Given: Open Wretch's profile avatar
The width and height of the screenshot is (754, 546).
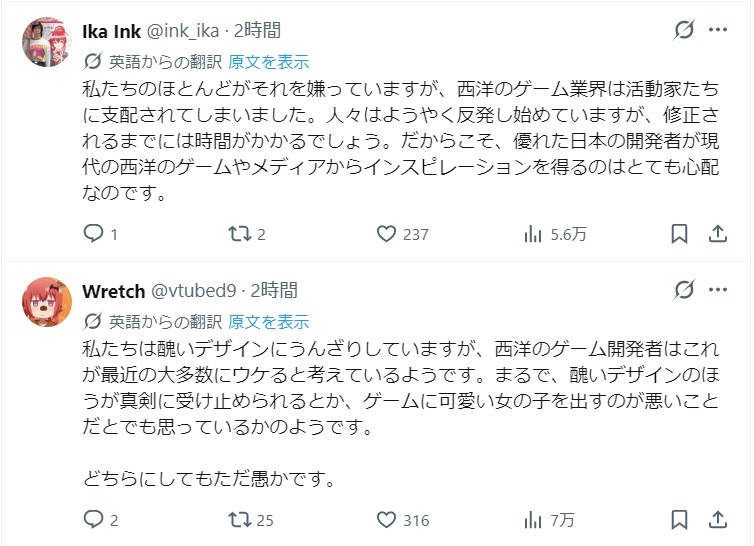Looking at the screenshot, I should [x=47, y=302].
